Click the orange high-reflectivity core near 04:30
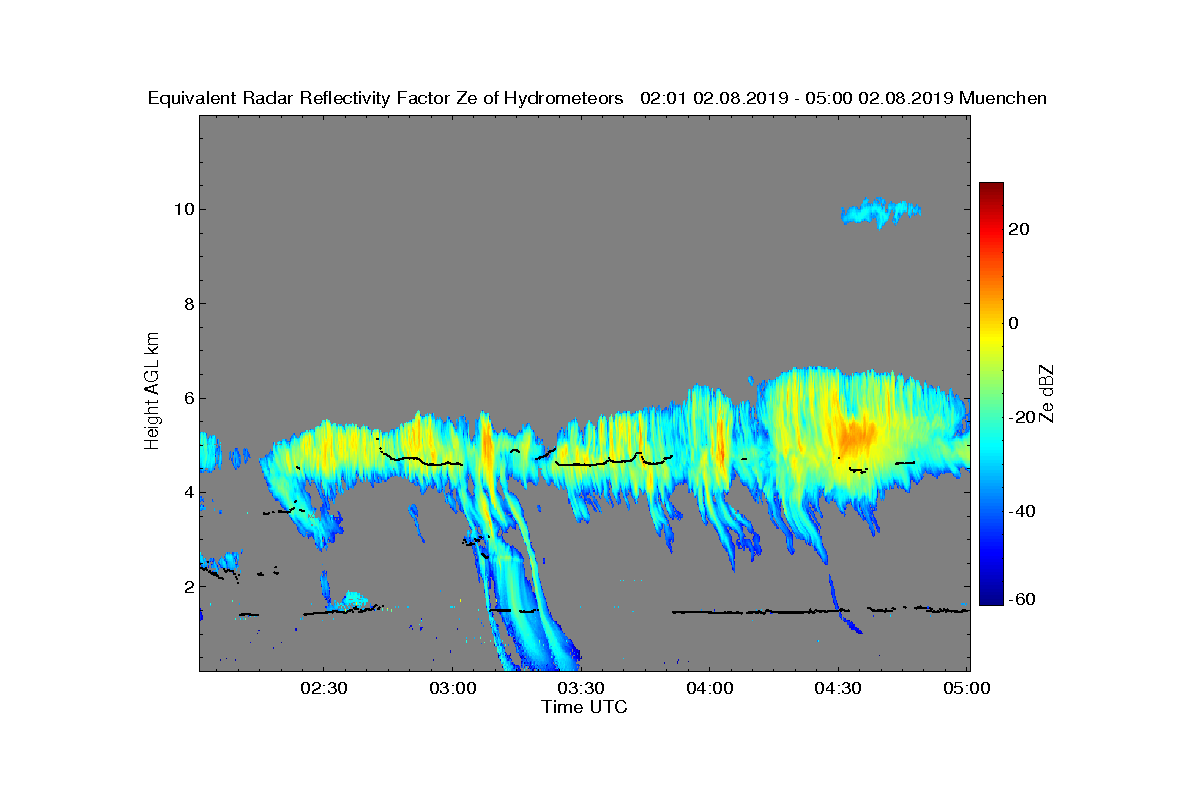The image size is (1200, 800). [855, 436]
